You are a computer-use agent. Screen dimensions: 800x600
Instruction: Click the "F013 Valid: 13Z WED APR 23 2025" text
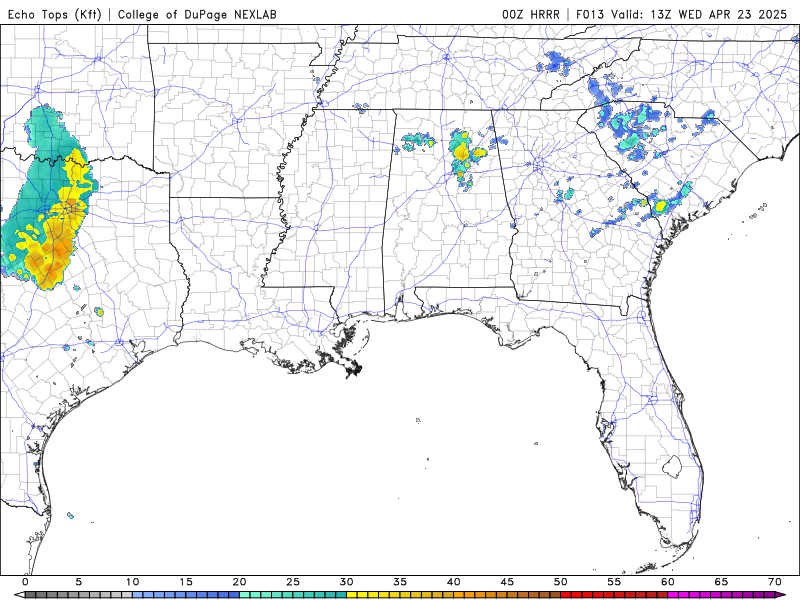(x=681, y=14)
